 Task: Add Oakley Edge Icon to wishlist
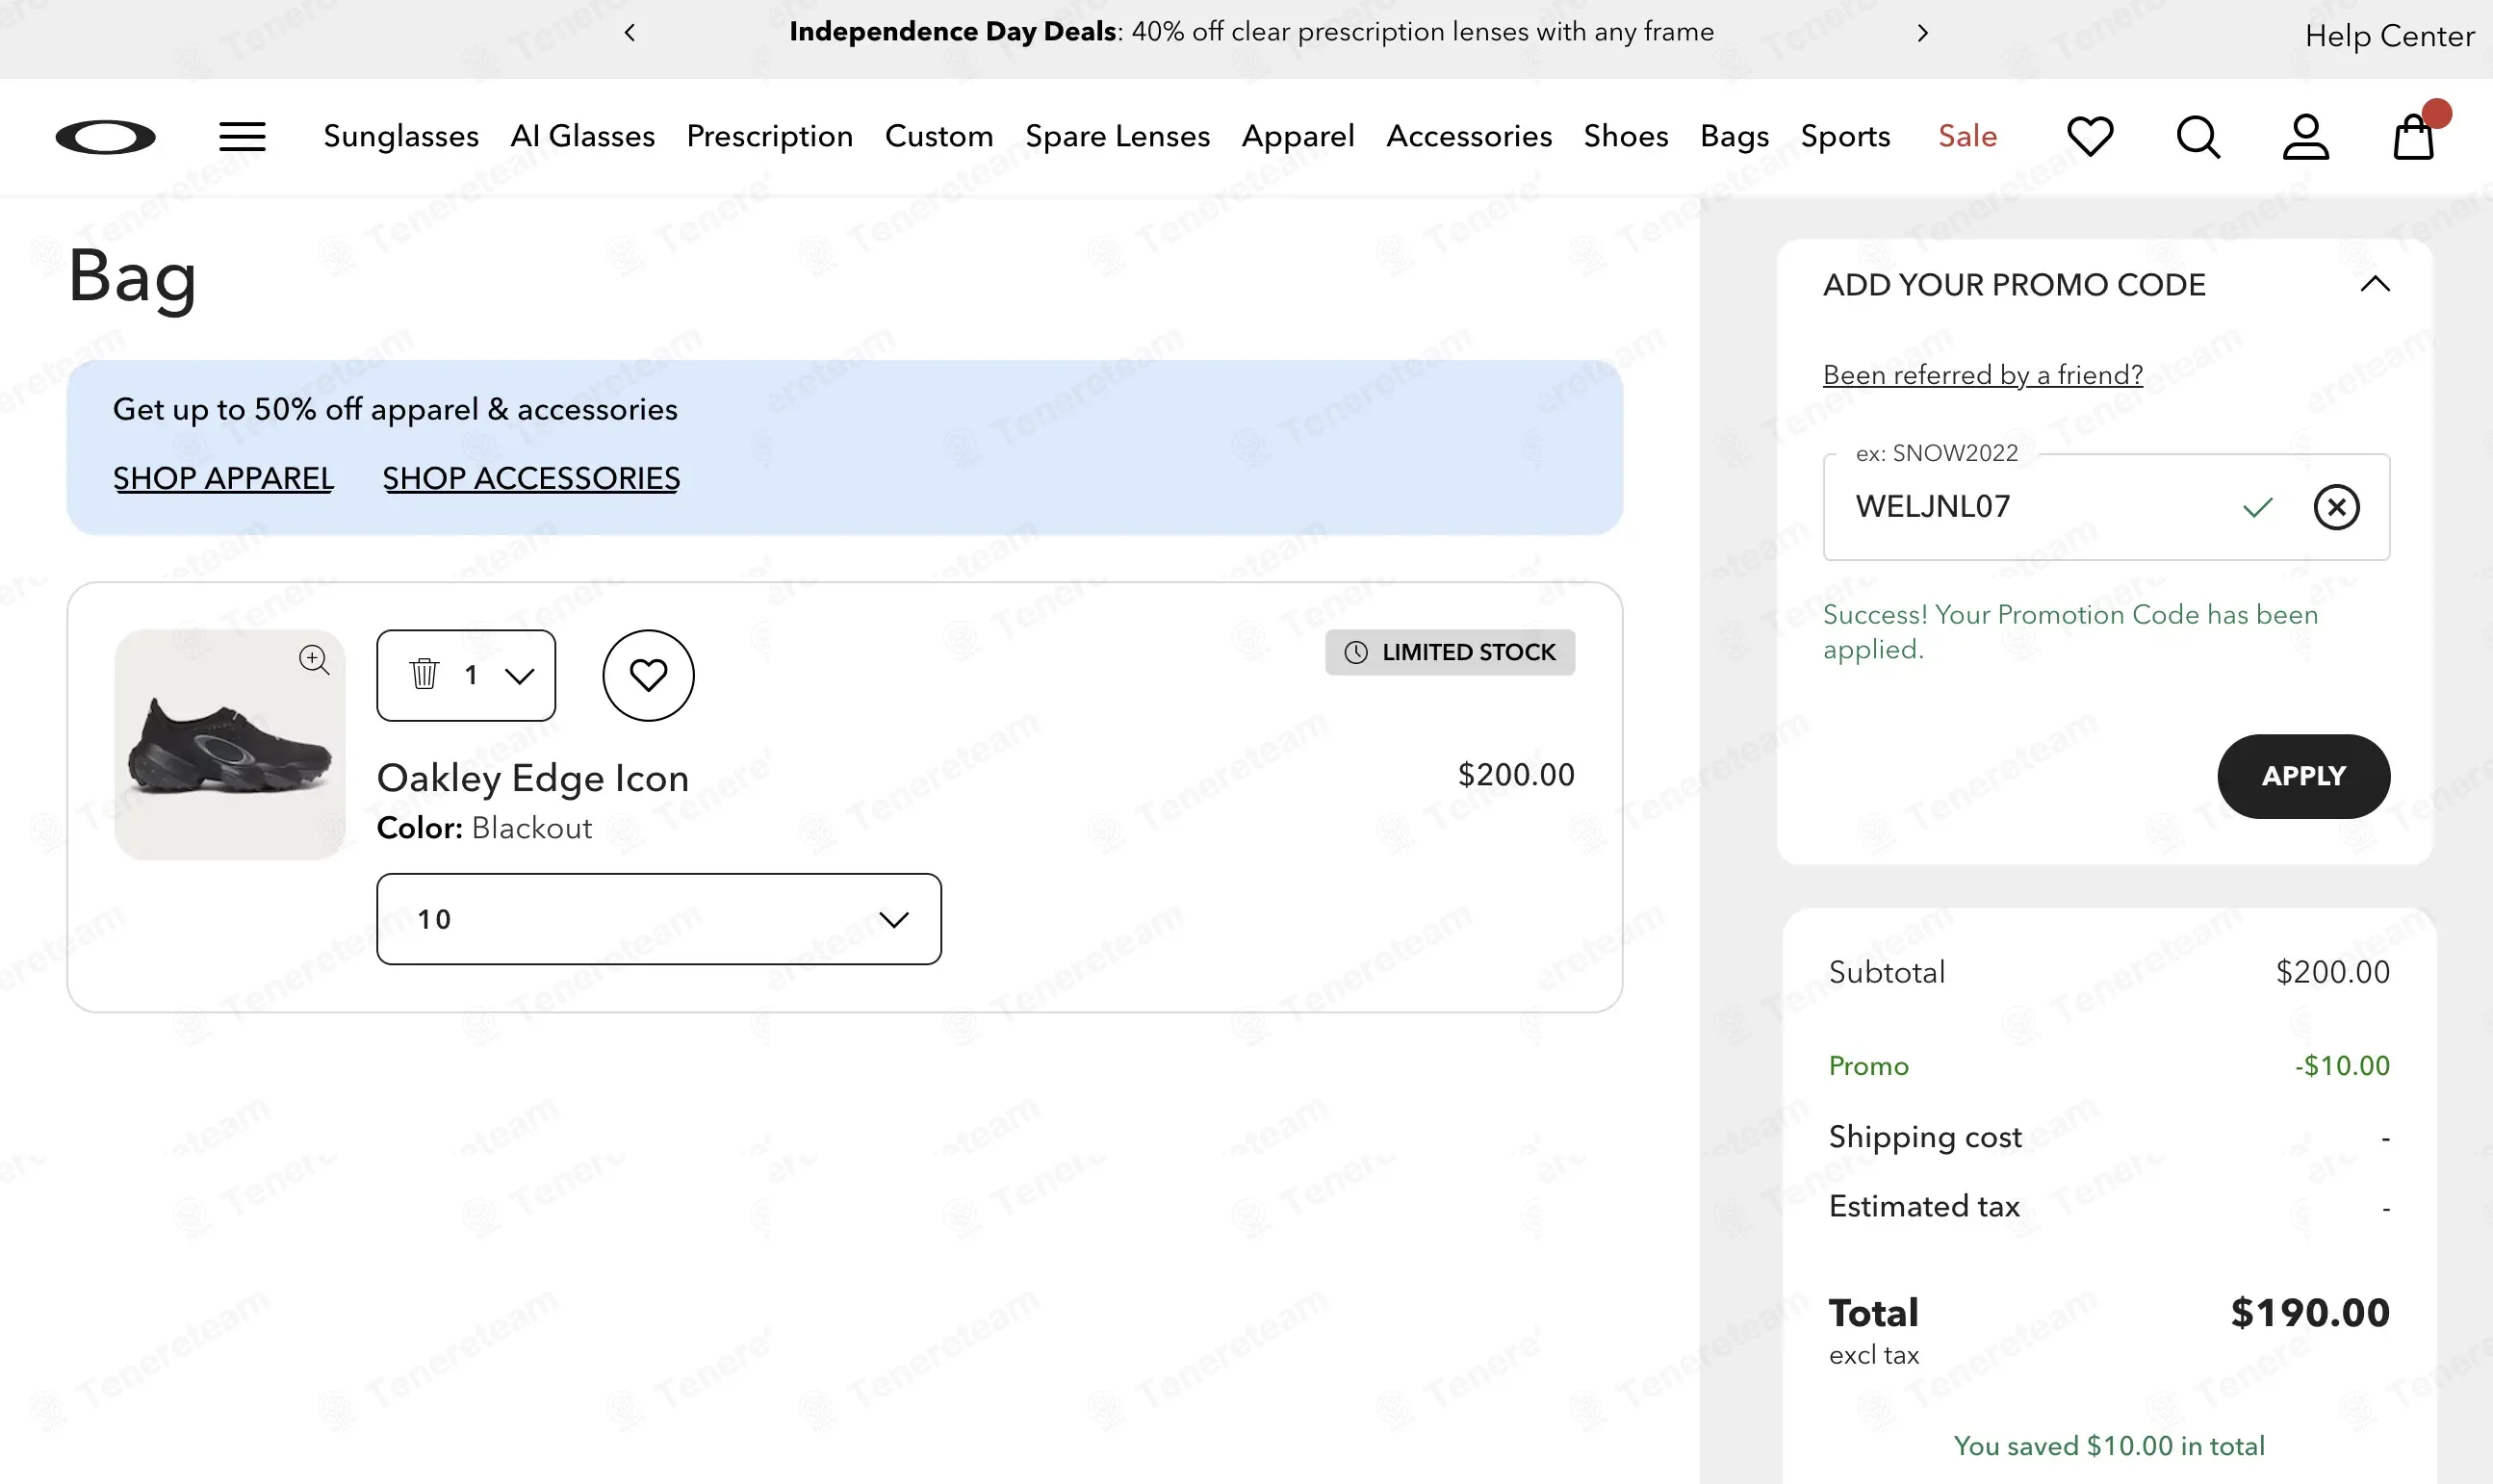(648, 675)
